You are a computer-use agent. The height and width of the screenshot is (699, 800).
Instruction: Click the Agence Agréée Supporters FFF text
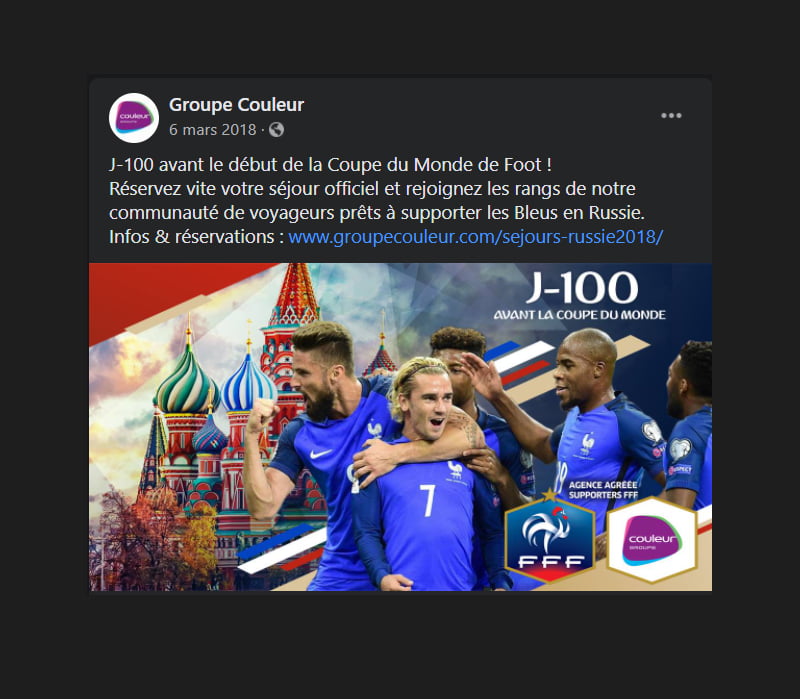pyautogui.click(x=603, y=490)
